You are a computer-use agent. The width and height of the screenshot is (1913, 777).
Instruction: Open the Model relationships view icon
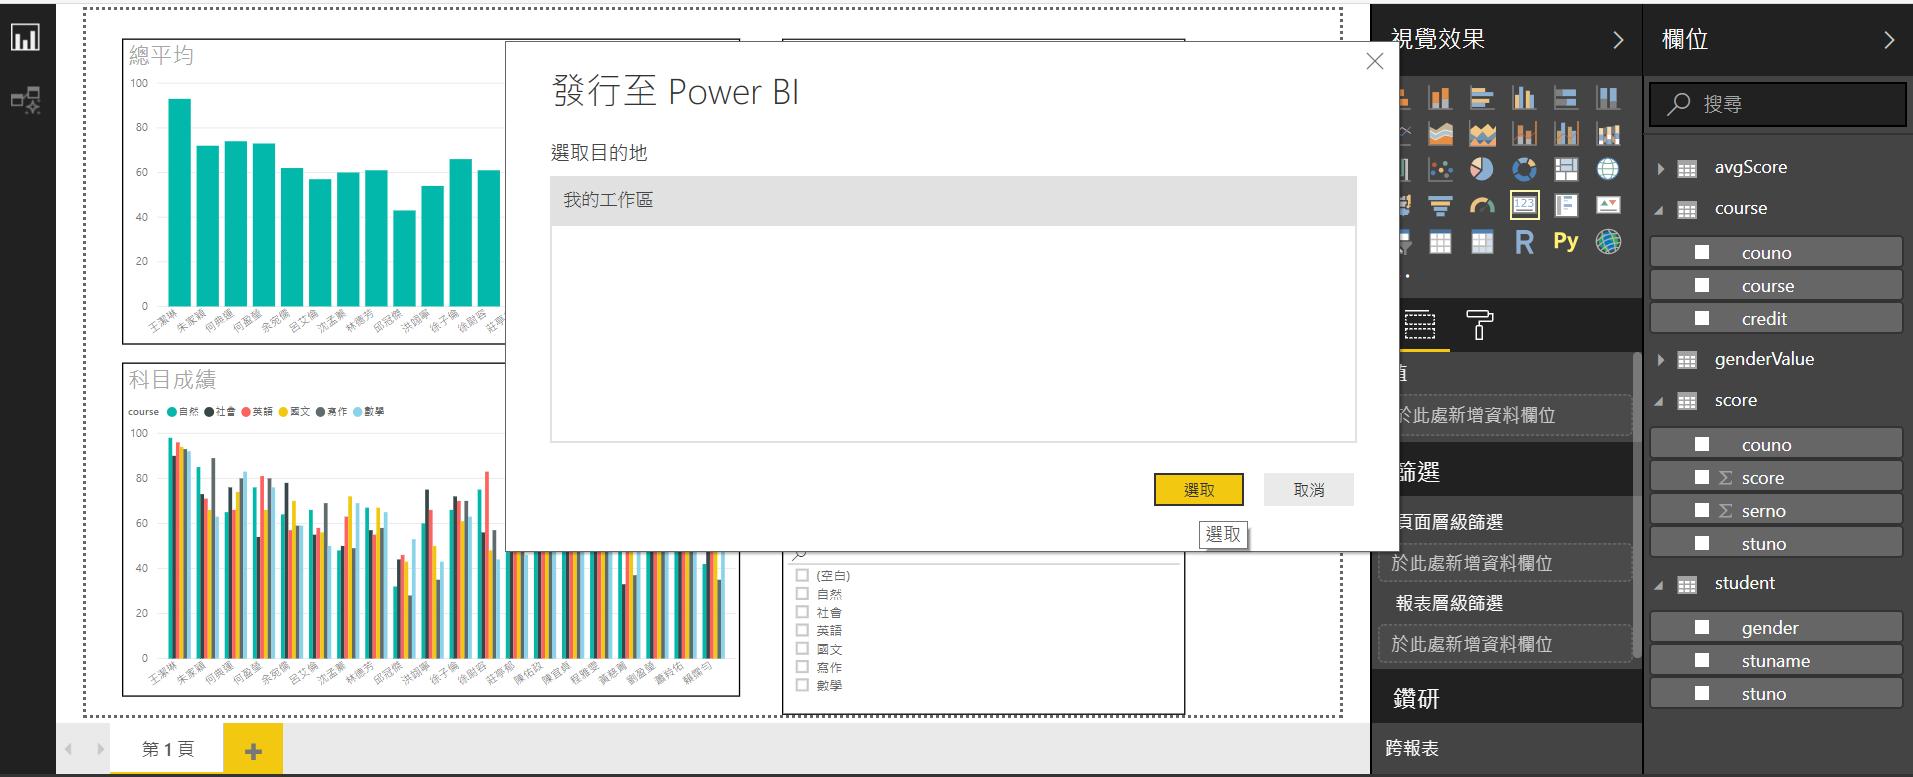click(25, 100)
